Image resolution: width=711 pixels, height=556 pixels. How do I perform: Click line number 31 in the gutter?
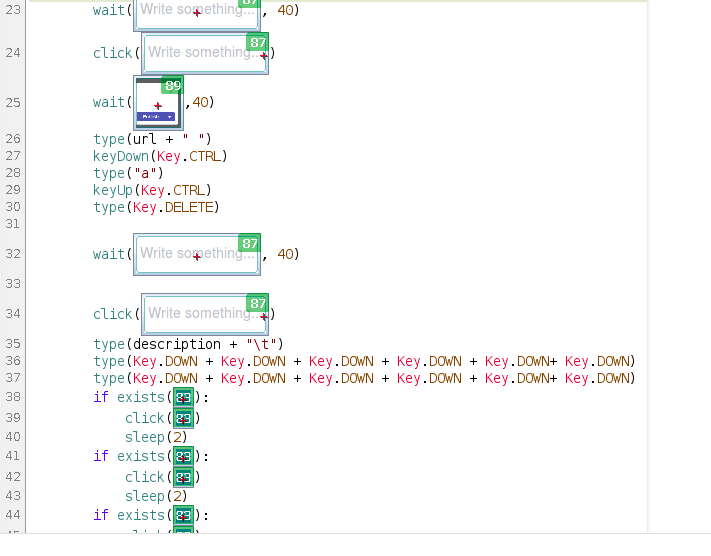[x=13, y=224]
